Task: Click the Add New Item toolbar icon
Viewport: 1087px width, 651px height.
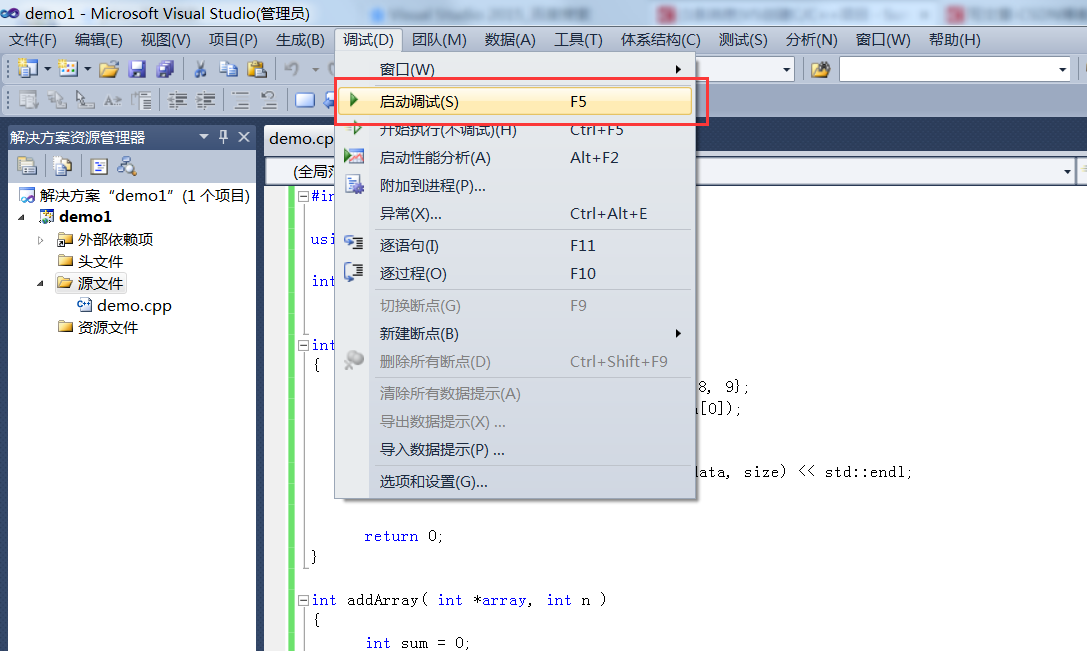Action: coord(68,69)
